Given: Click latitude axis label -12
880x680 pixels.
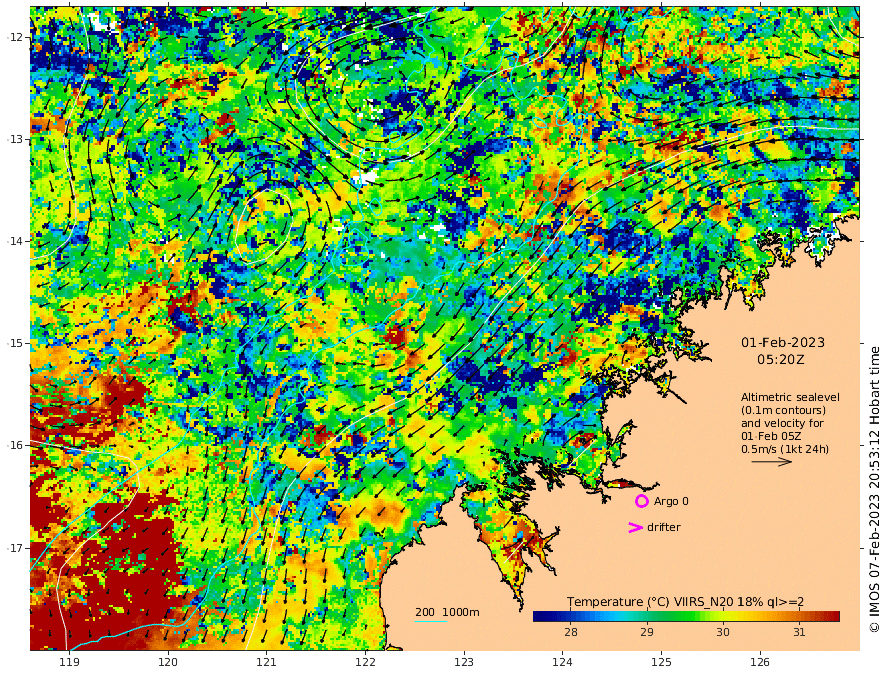Looking at the screenshot, I should [15, 38].
